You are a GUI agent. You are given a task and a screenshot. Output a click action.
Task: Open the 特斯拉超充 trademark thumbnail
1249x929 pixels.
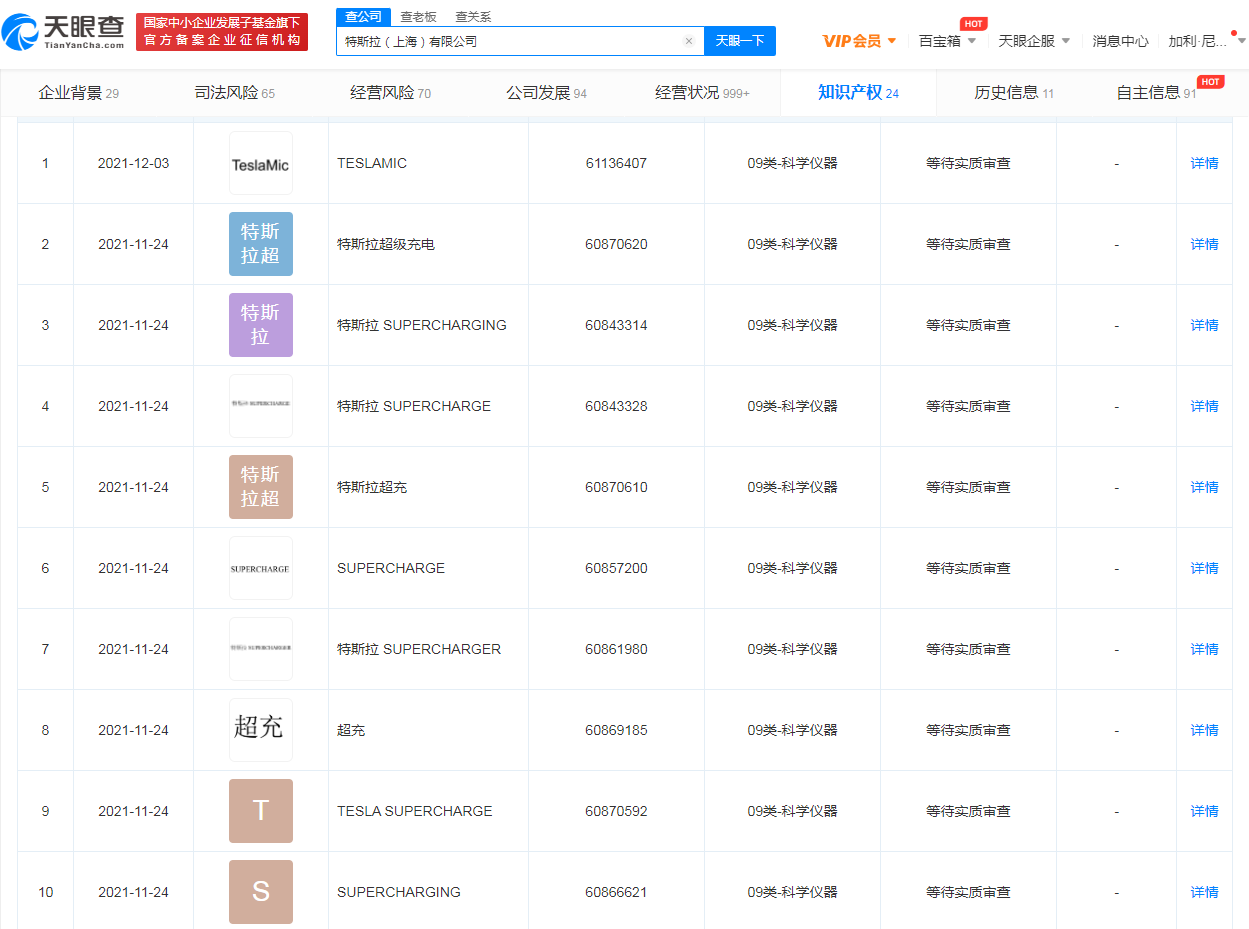point(261,487)
